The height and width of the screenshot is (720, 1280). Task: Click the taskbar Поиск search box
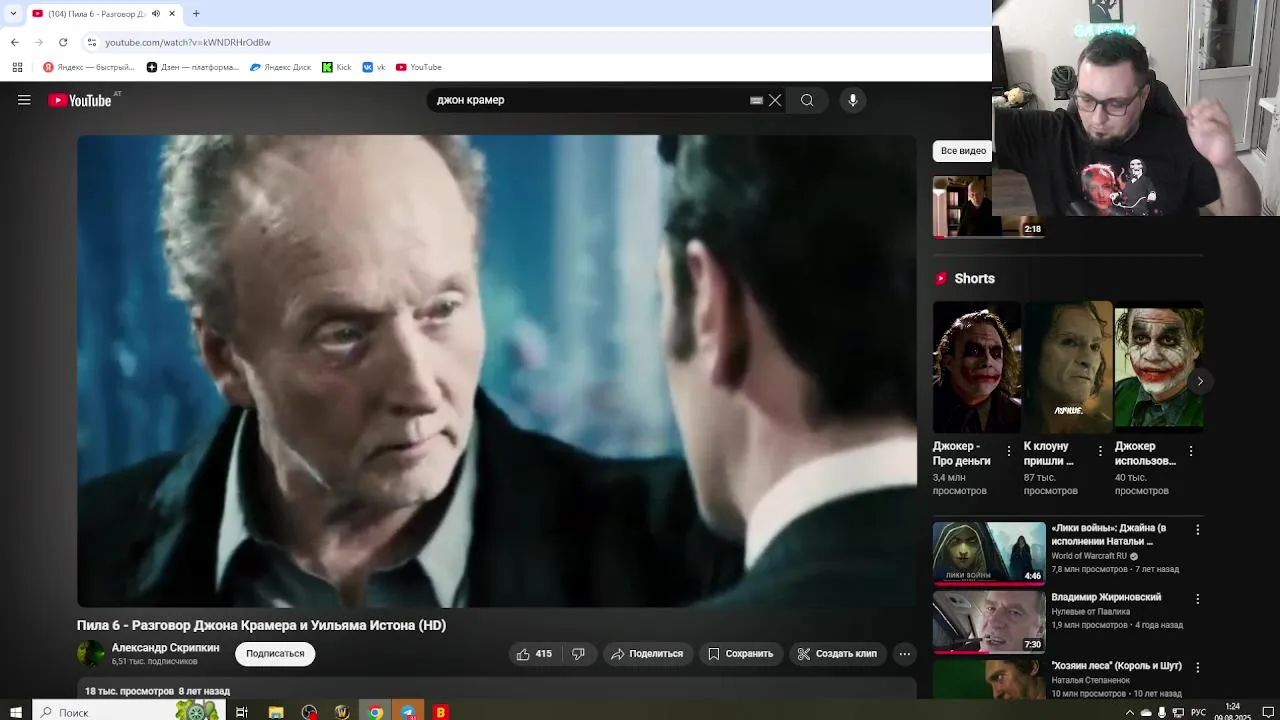pos(128,712)
